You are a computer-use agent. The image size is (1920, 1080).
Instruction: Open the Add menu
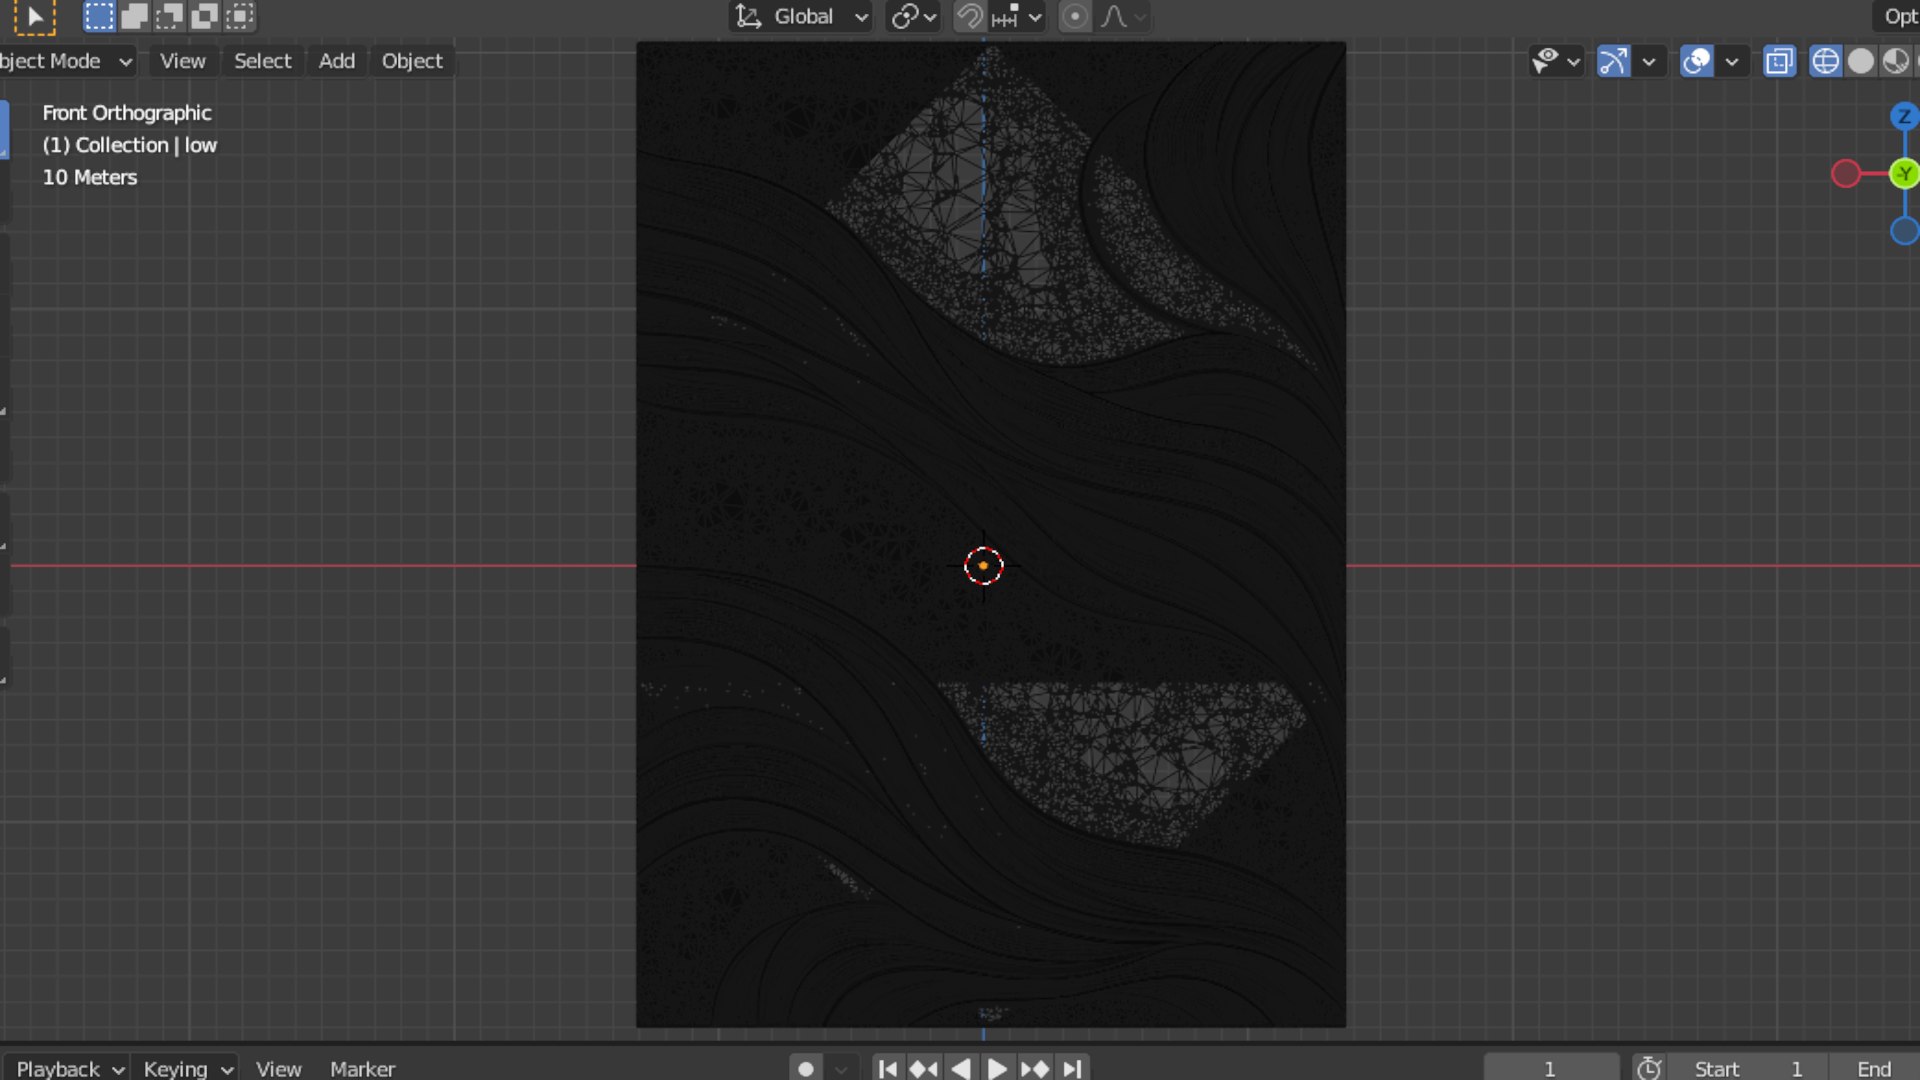337,61
